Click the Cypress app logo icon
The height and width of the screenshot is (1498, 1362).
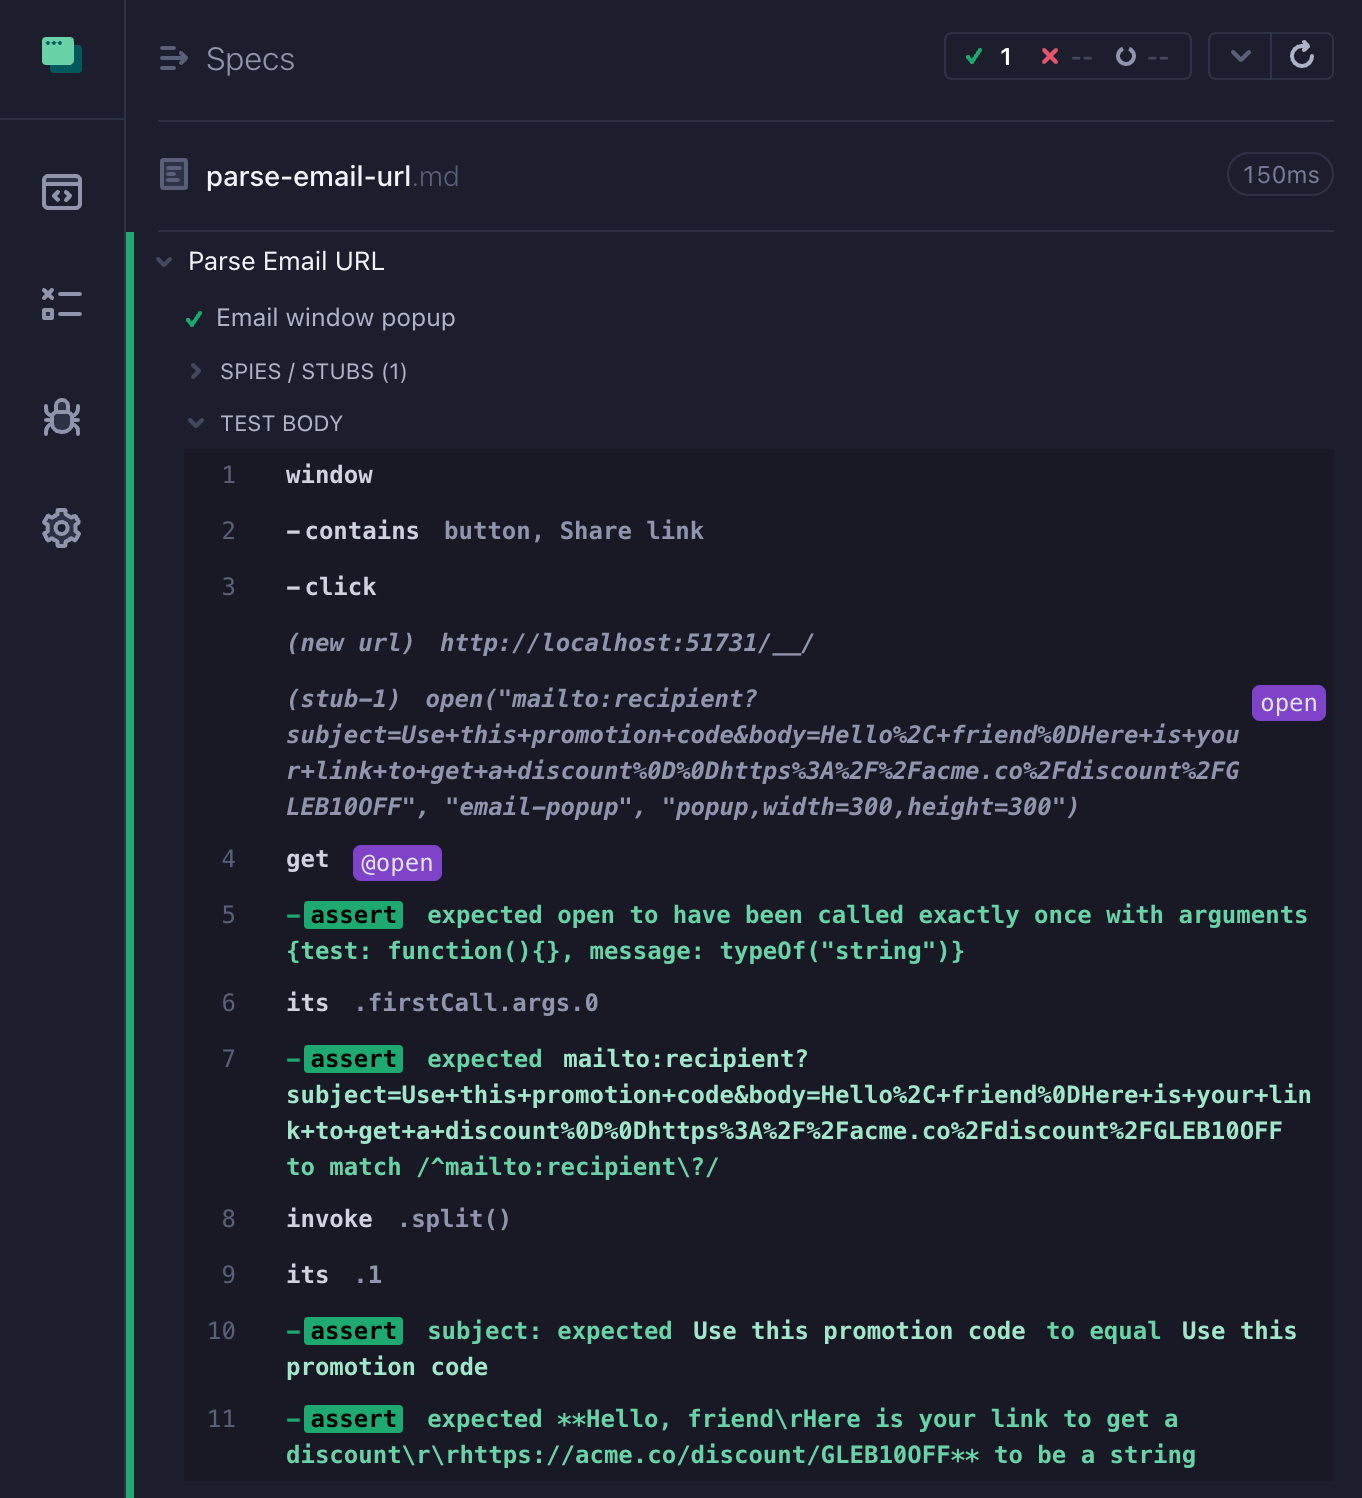[62, 55]
